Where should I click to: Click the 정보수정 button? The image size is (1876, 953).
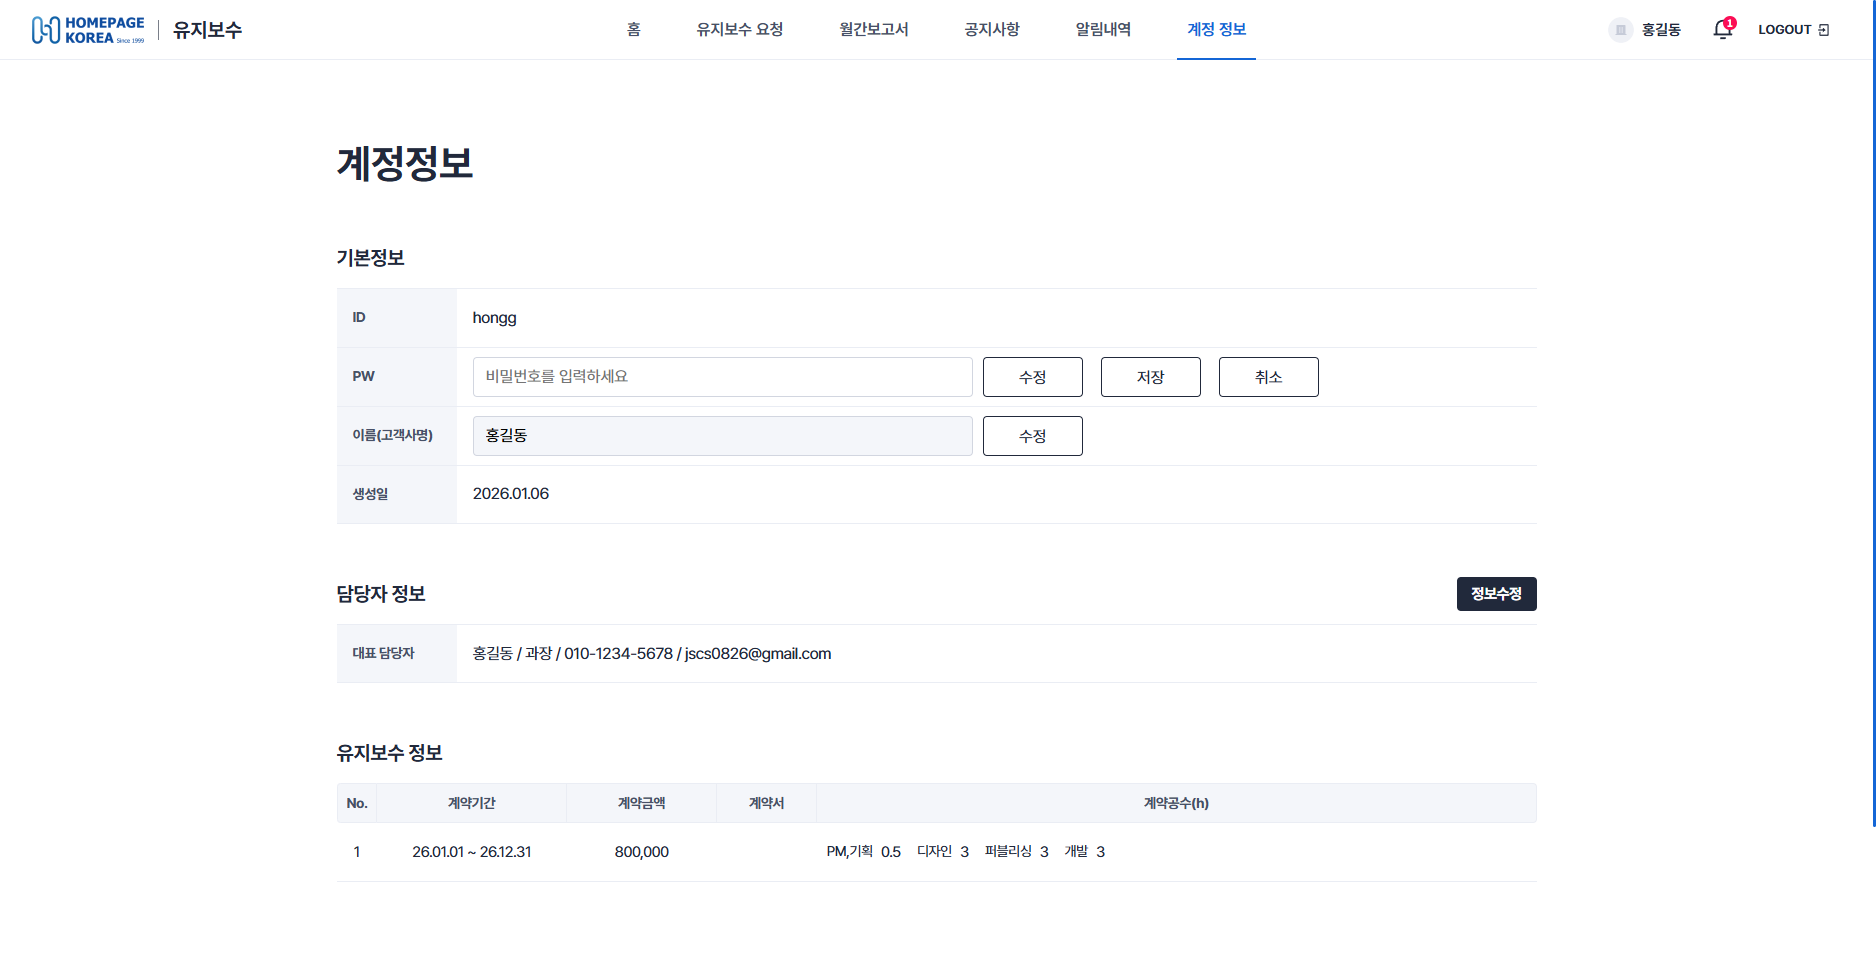pos(1496,594)
